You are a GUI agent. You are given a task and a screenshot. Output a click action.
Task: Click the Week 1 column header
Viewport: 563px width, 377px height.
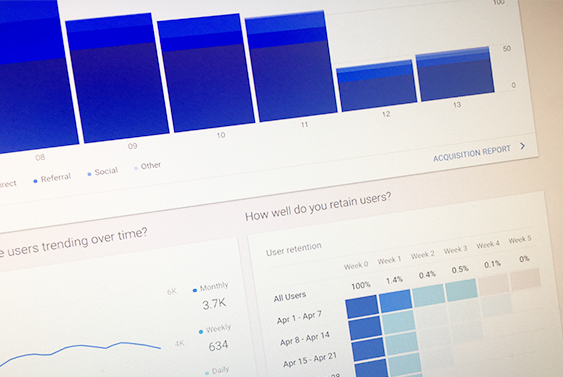[x=389, y=260]
